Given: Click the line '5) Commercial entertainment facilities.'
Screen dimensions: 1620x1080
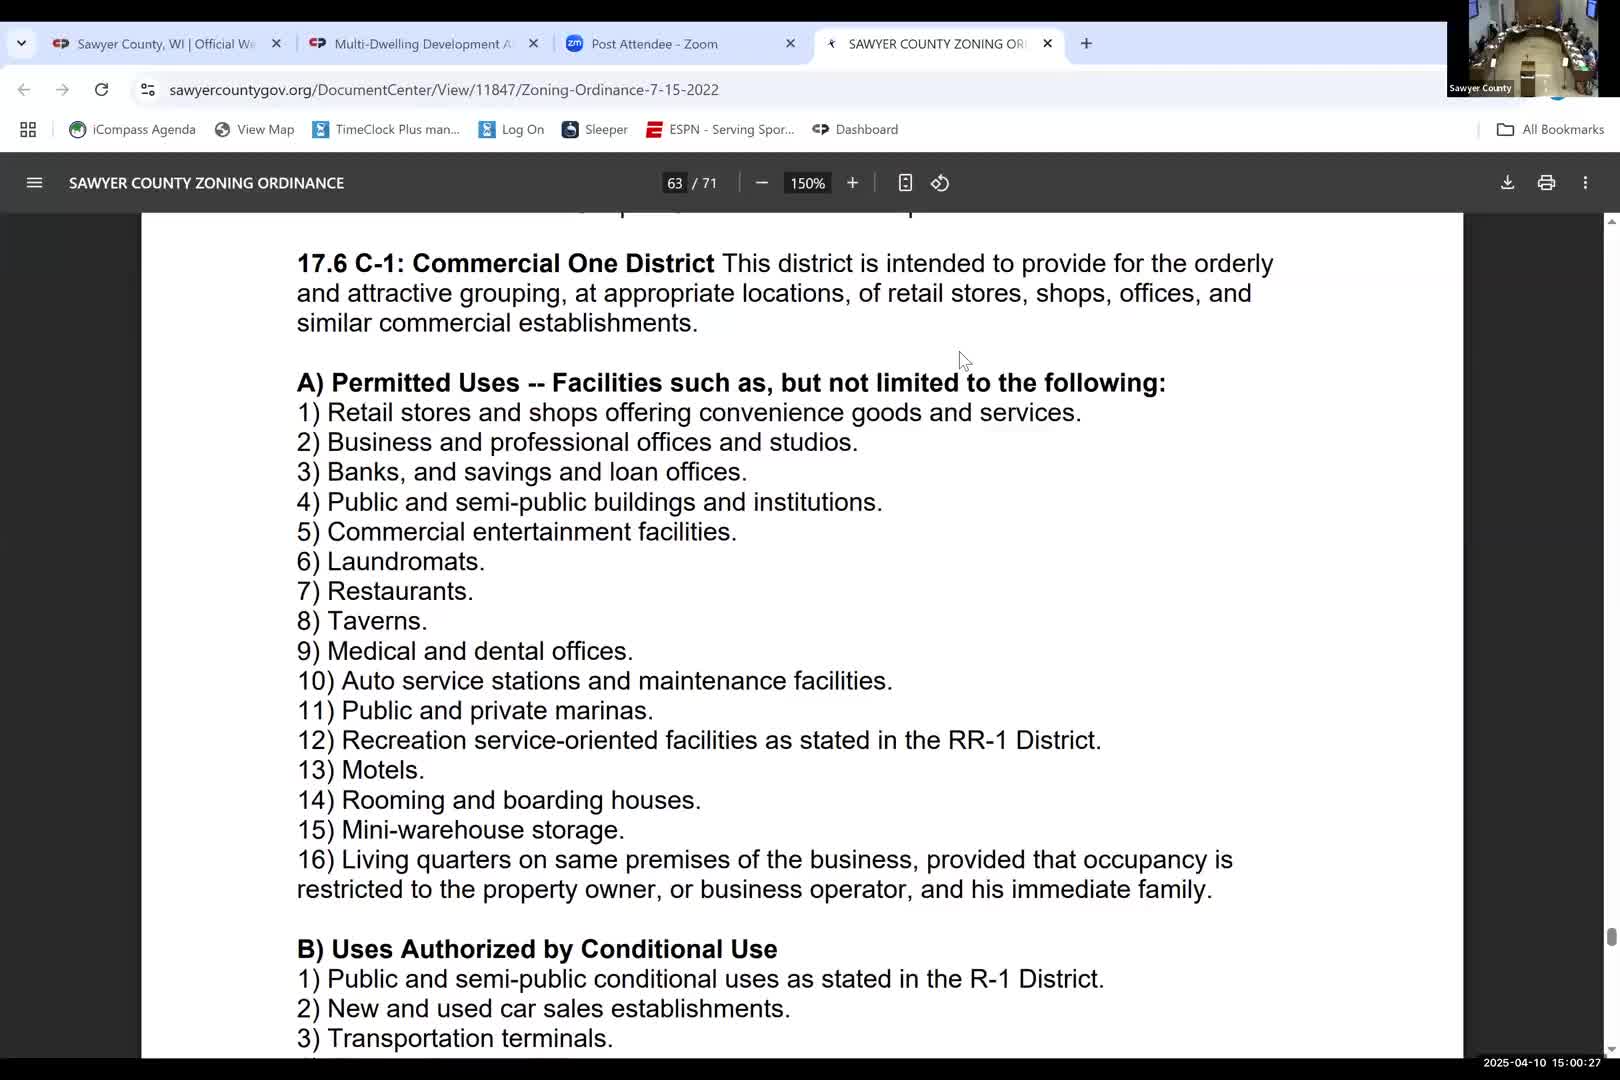Looking at the screenshot, I should point(517,532).
